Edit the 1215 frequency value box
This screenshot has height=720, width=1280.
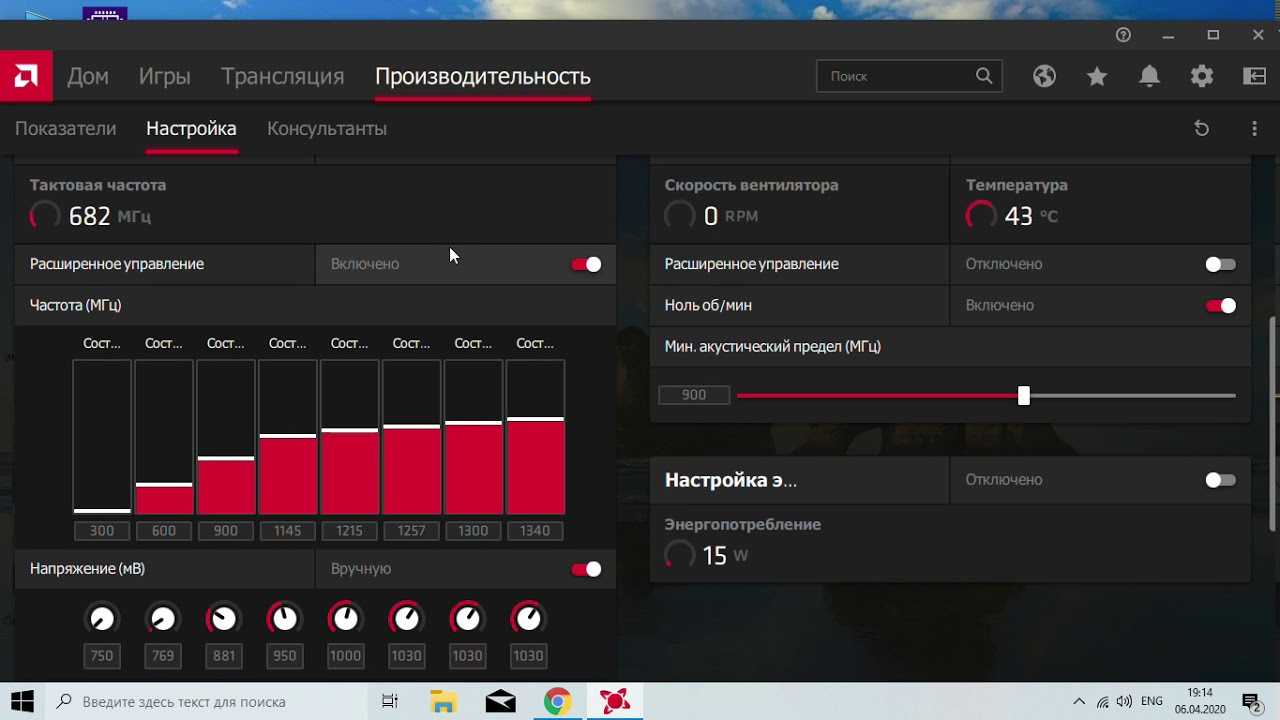(x=349, y=531)
